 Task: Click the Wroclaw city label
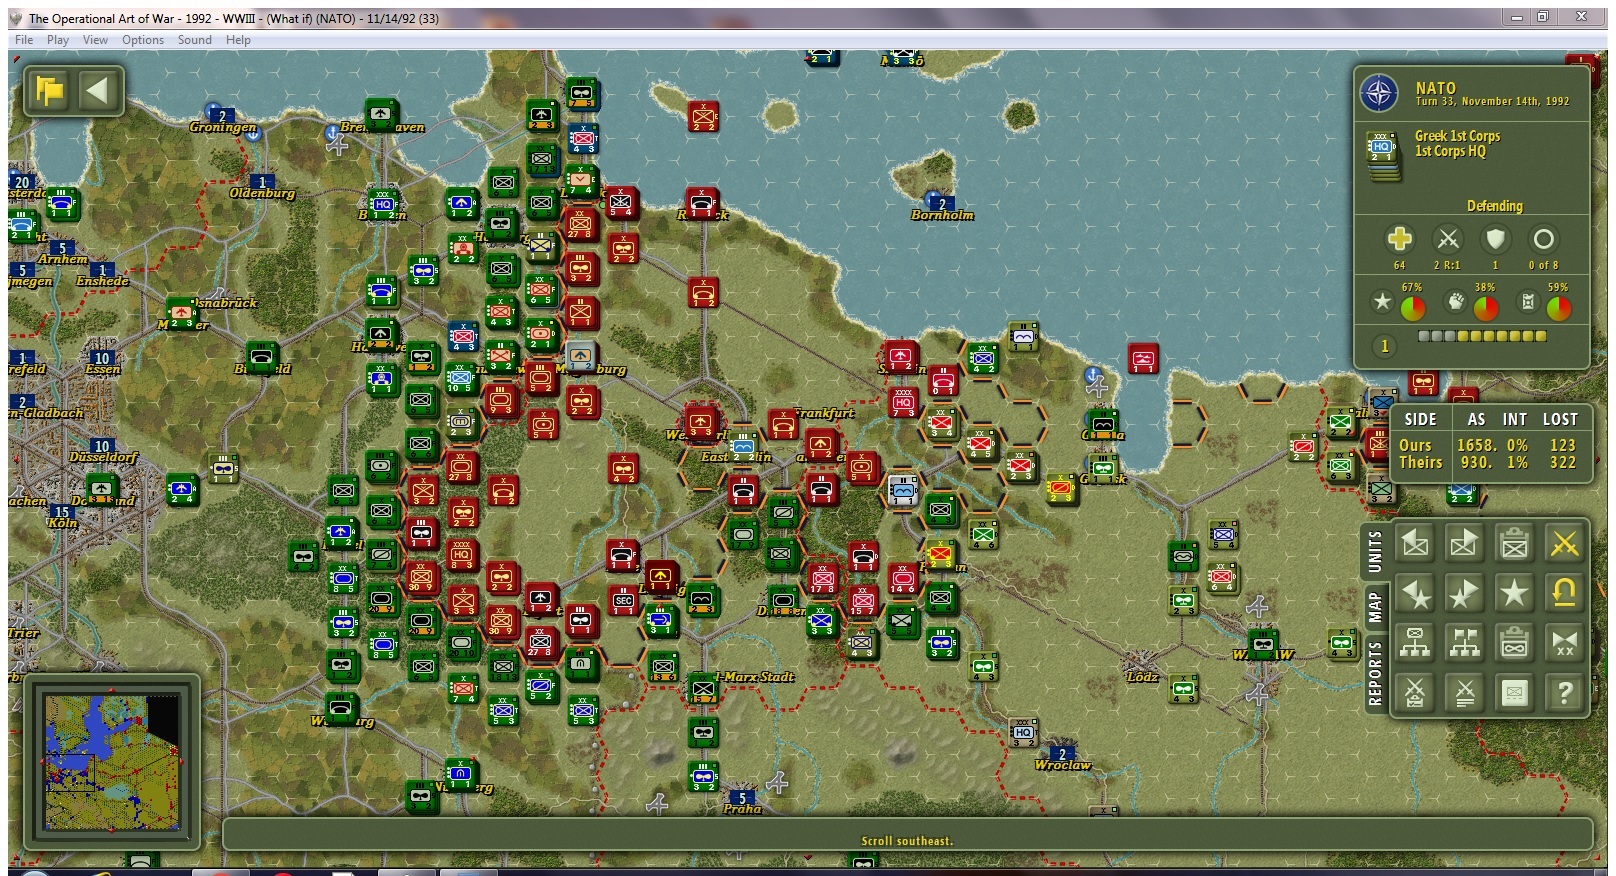tap(1062, 765)
